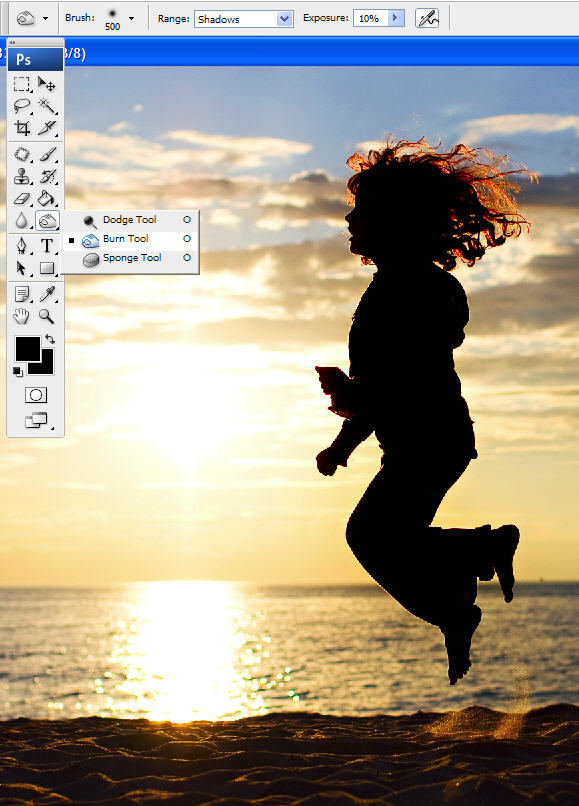Pick the Lasso tool
This screenshot has width=579, height=806.
coord(22,106)
